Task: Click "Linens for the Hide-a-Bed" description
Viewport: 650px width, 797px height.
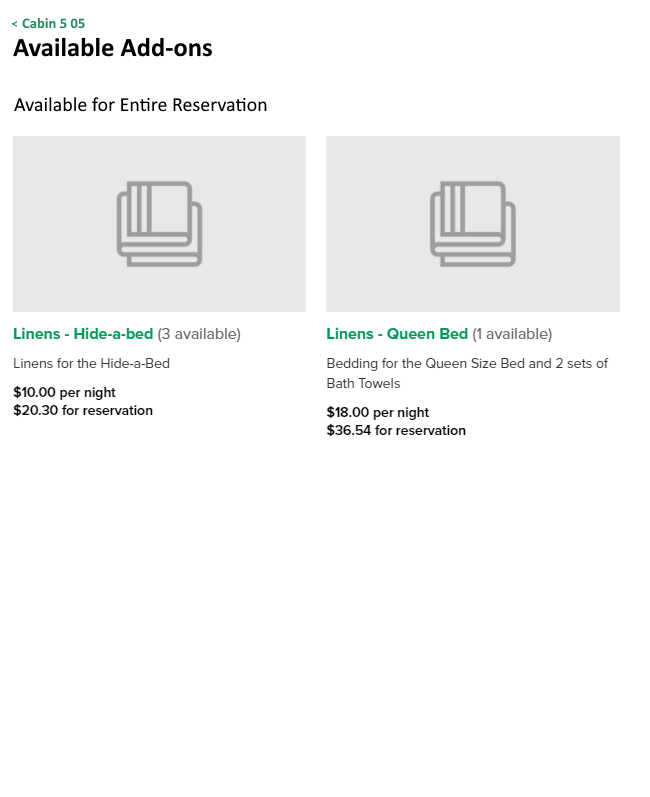Action: (x=91, y=364)
